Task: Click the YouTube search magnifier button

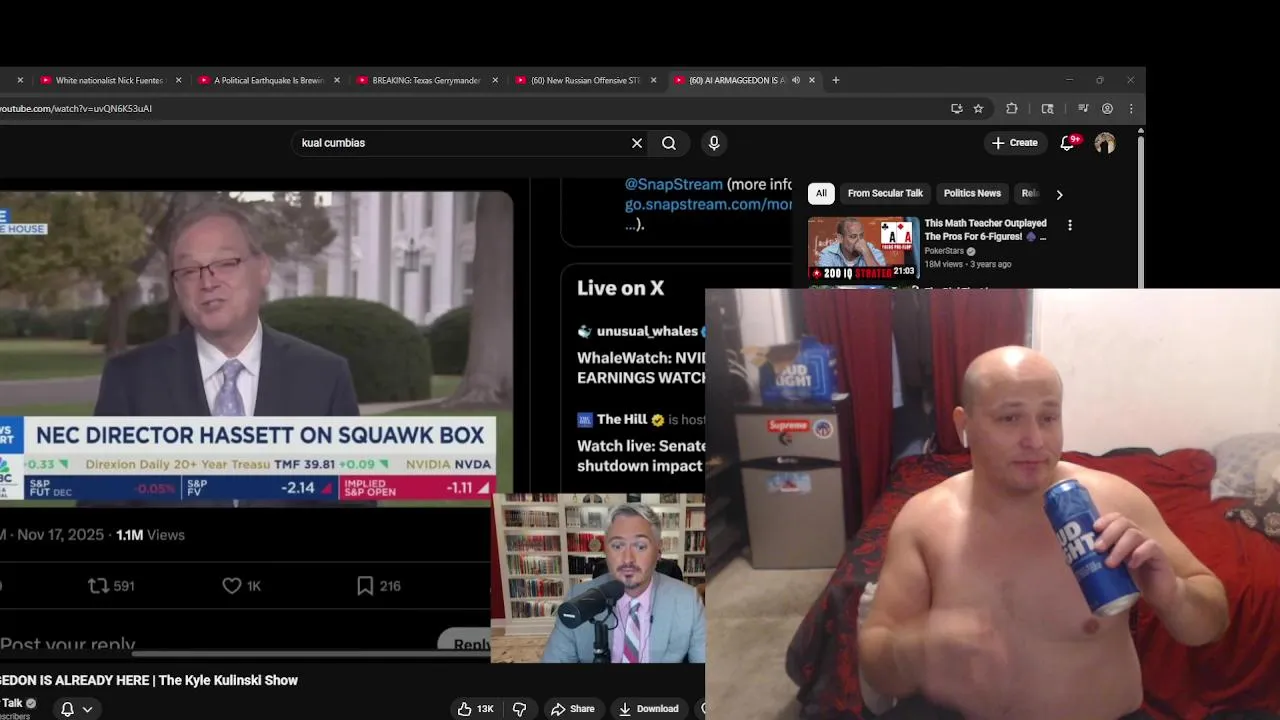Action: click(x=669, y=143)
